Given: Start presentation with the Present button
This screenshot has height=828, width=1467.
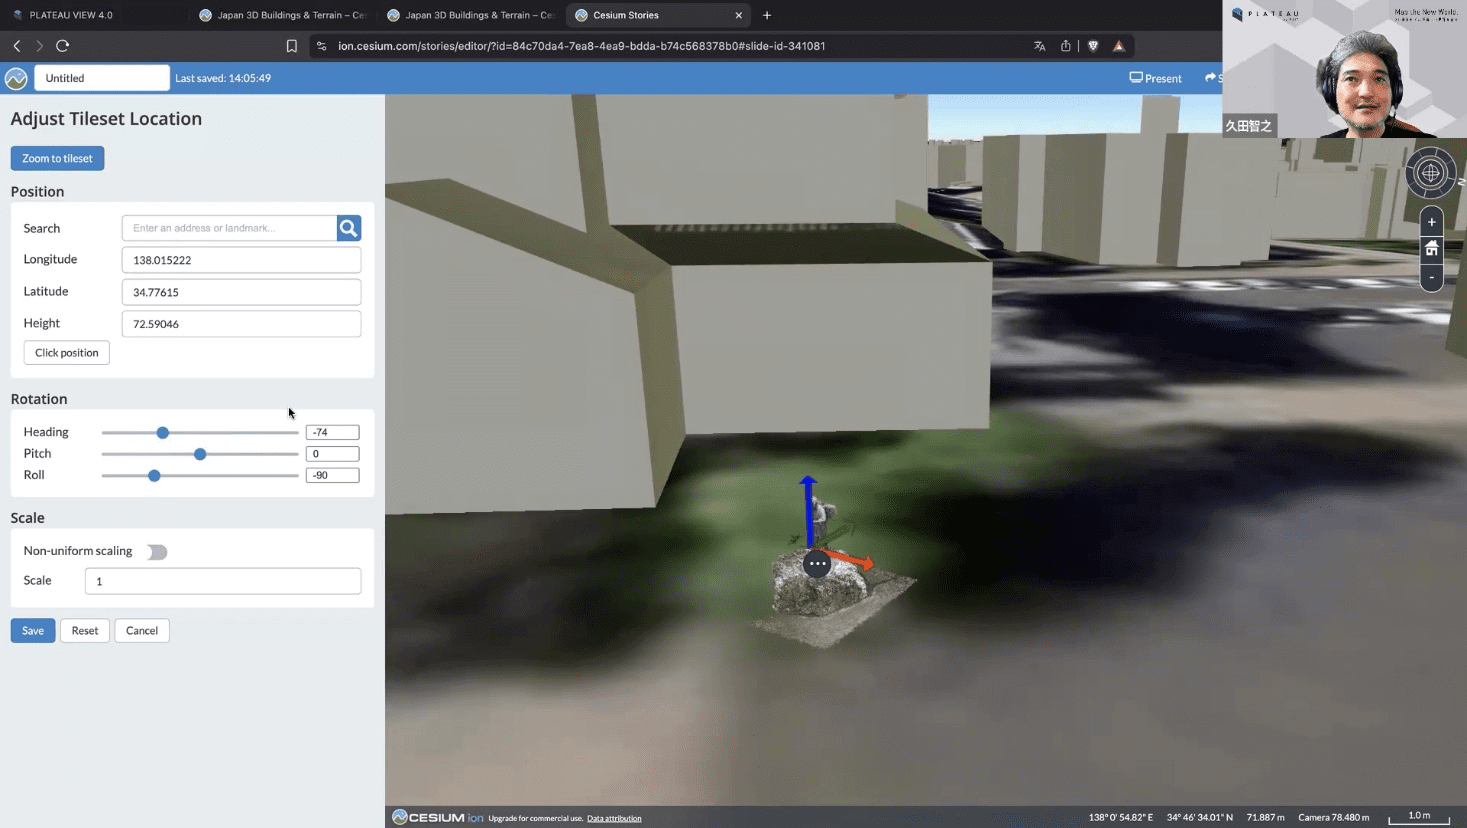Looking at the screenshot, I should [1155, 78].
